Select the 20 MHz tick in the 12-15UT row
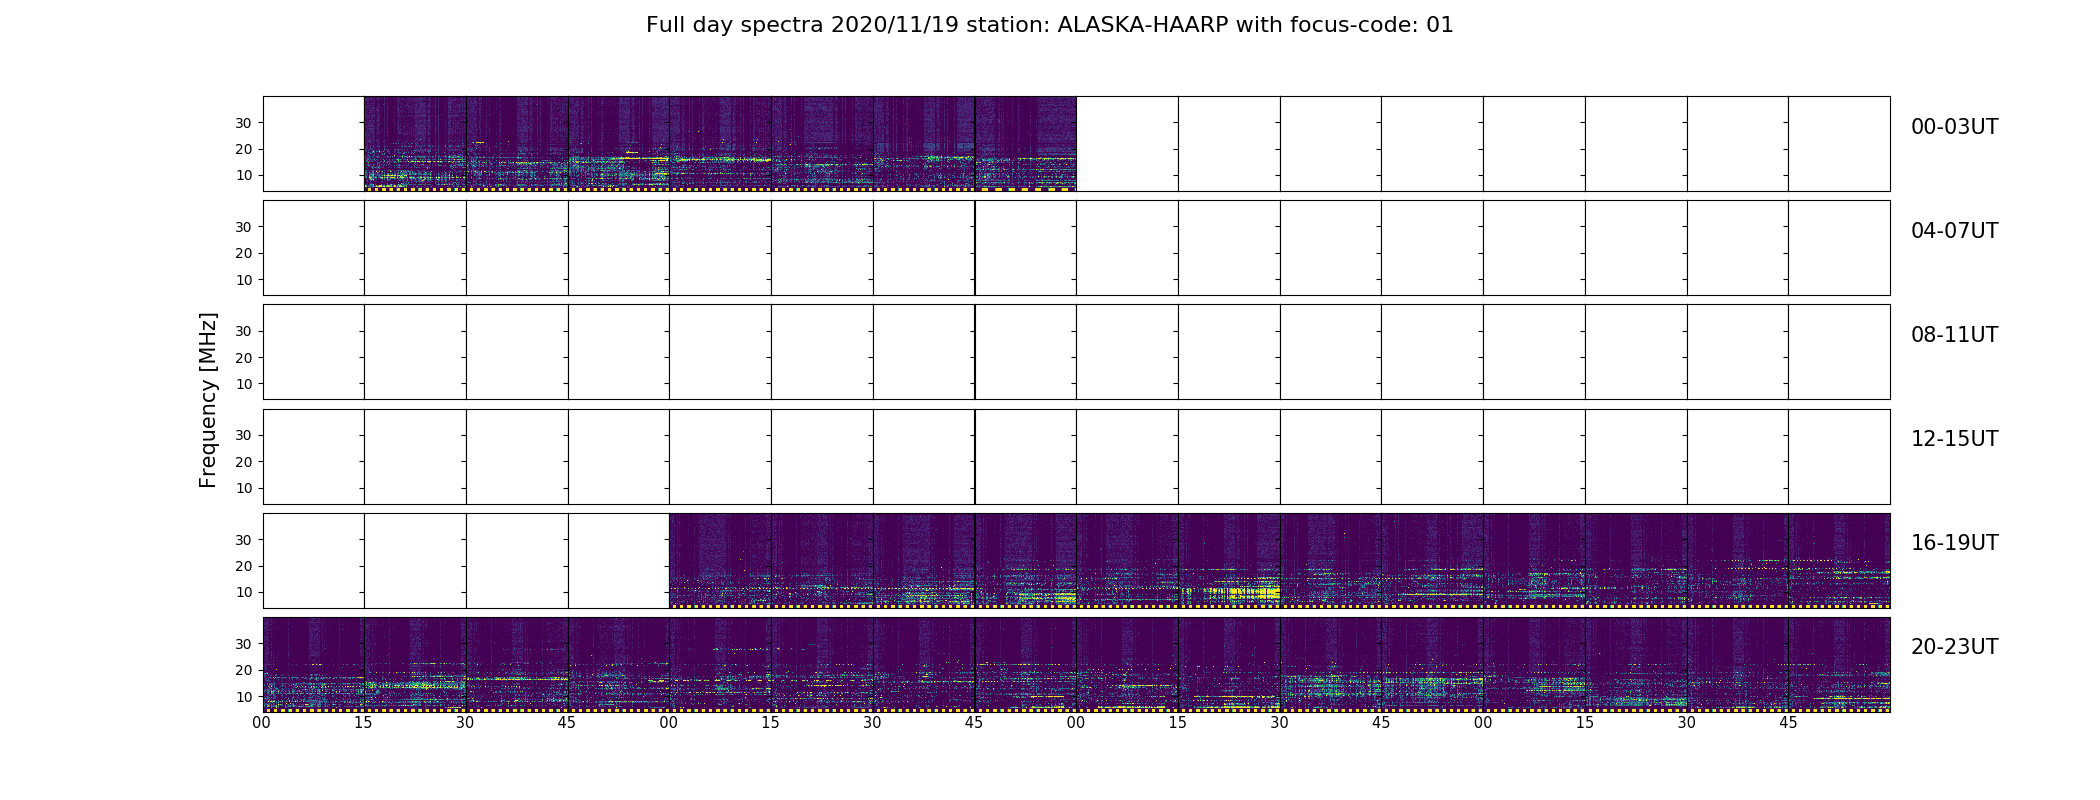Screen dimensions: 2100x800 point(243,462)
